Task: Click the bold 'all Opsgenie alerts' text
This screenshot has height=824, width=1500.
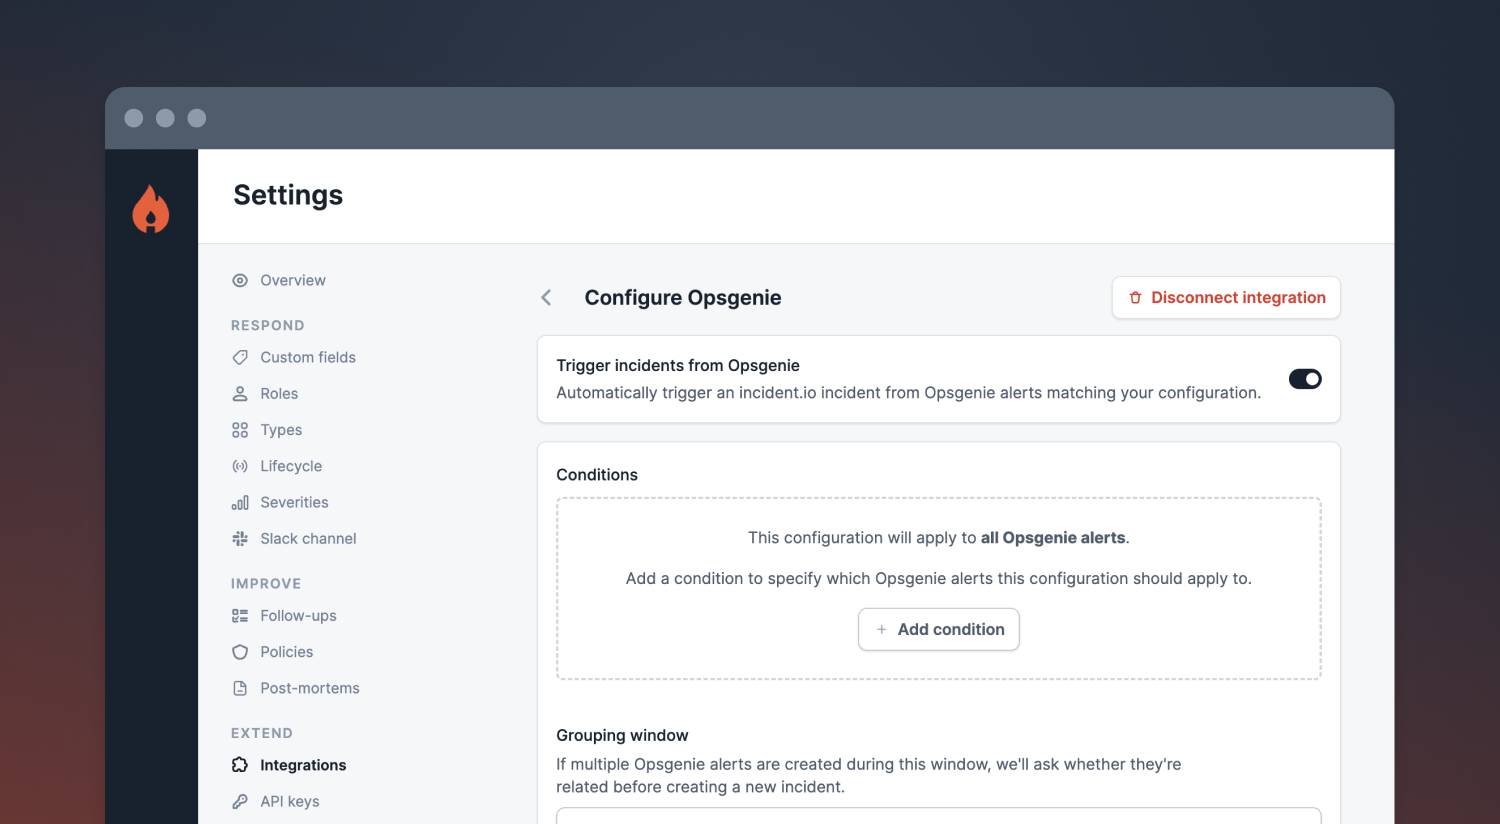Action: tap(1053, 538)
